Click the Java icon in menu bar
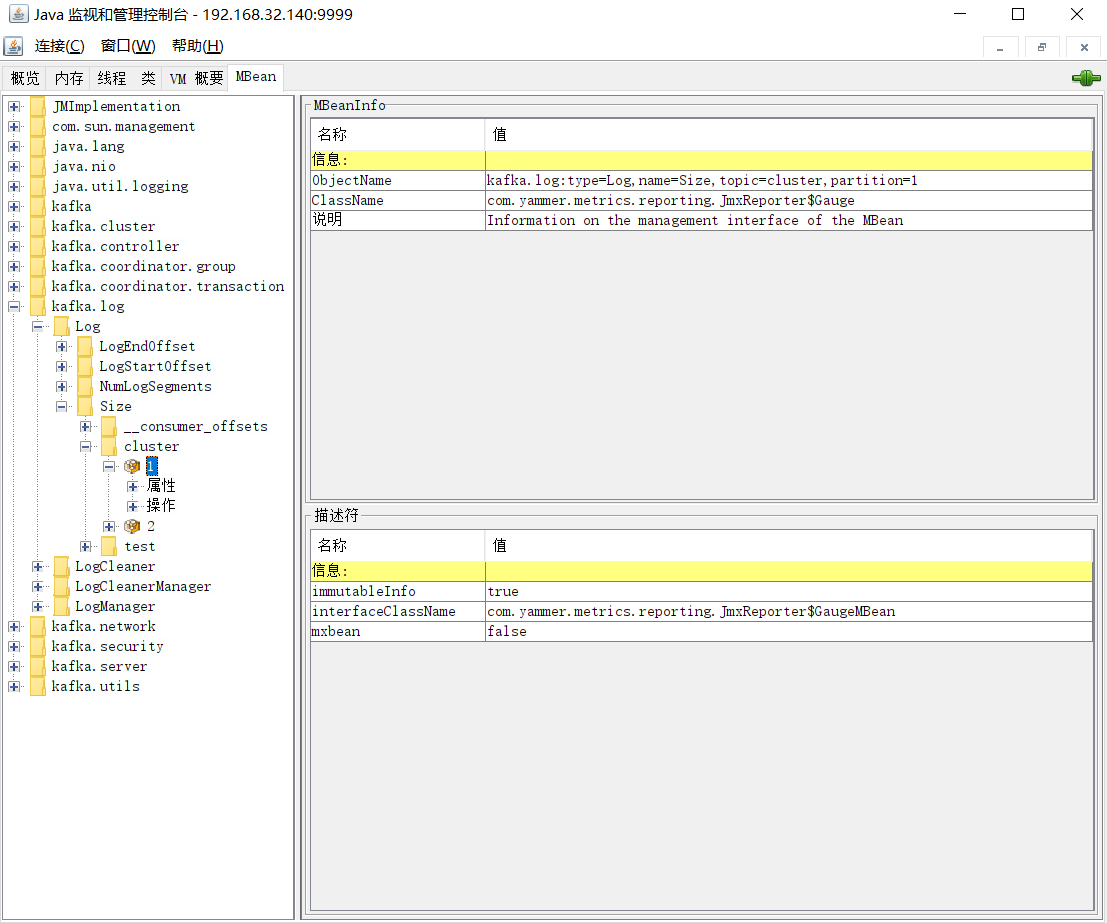Screen dimensions: 1107x923 [13, 46]
